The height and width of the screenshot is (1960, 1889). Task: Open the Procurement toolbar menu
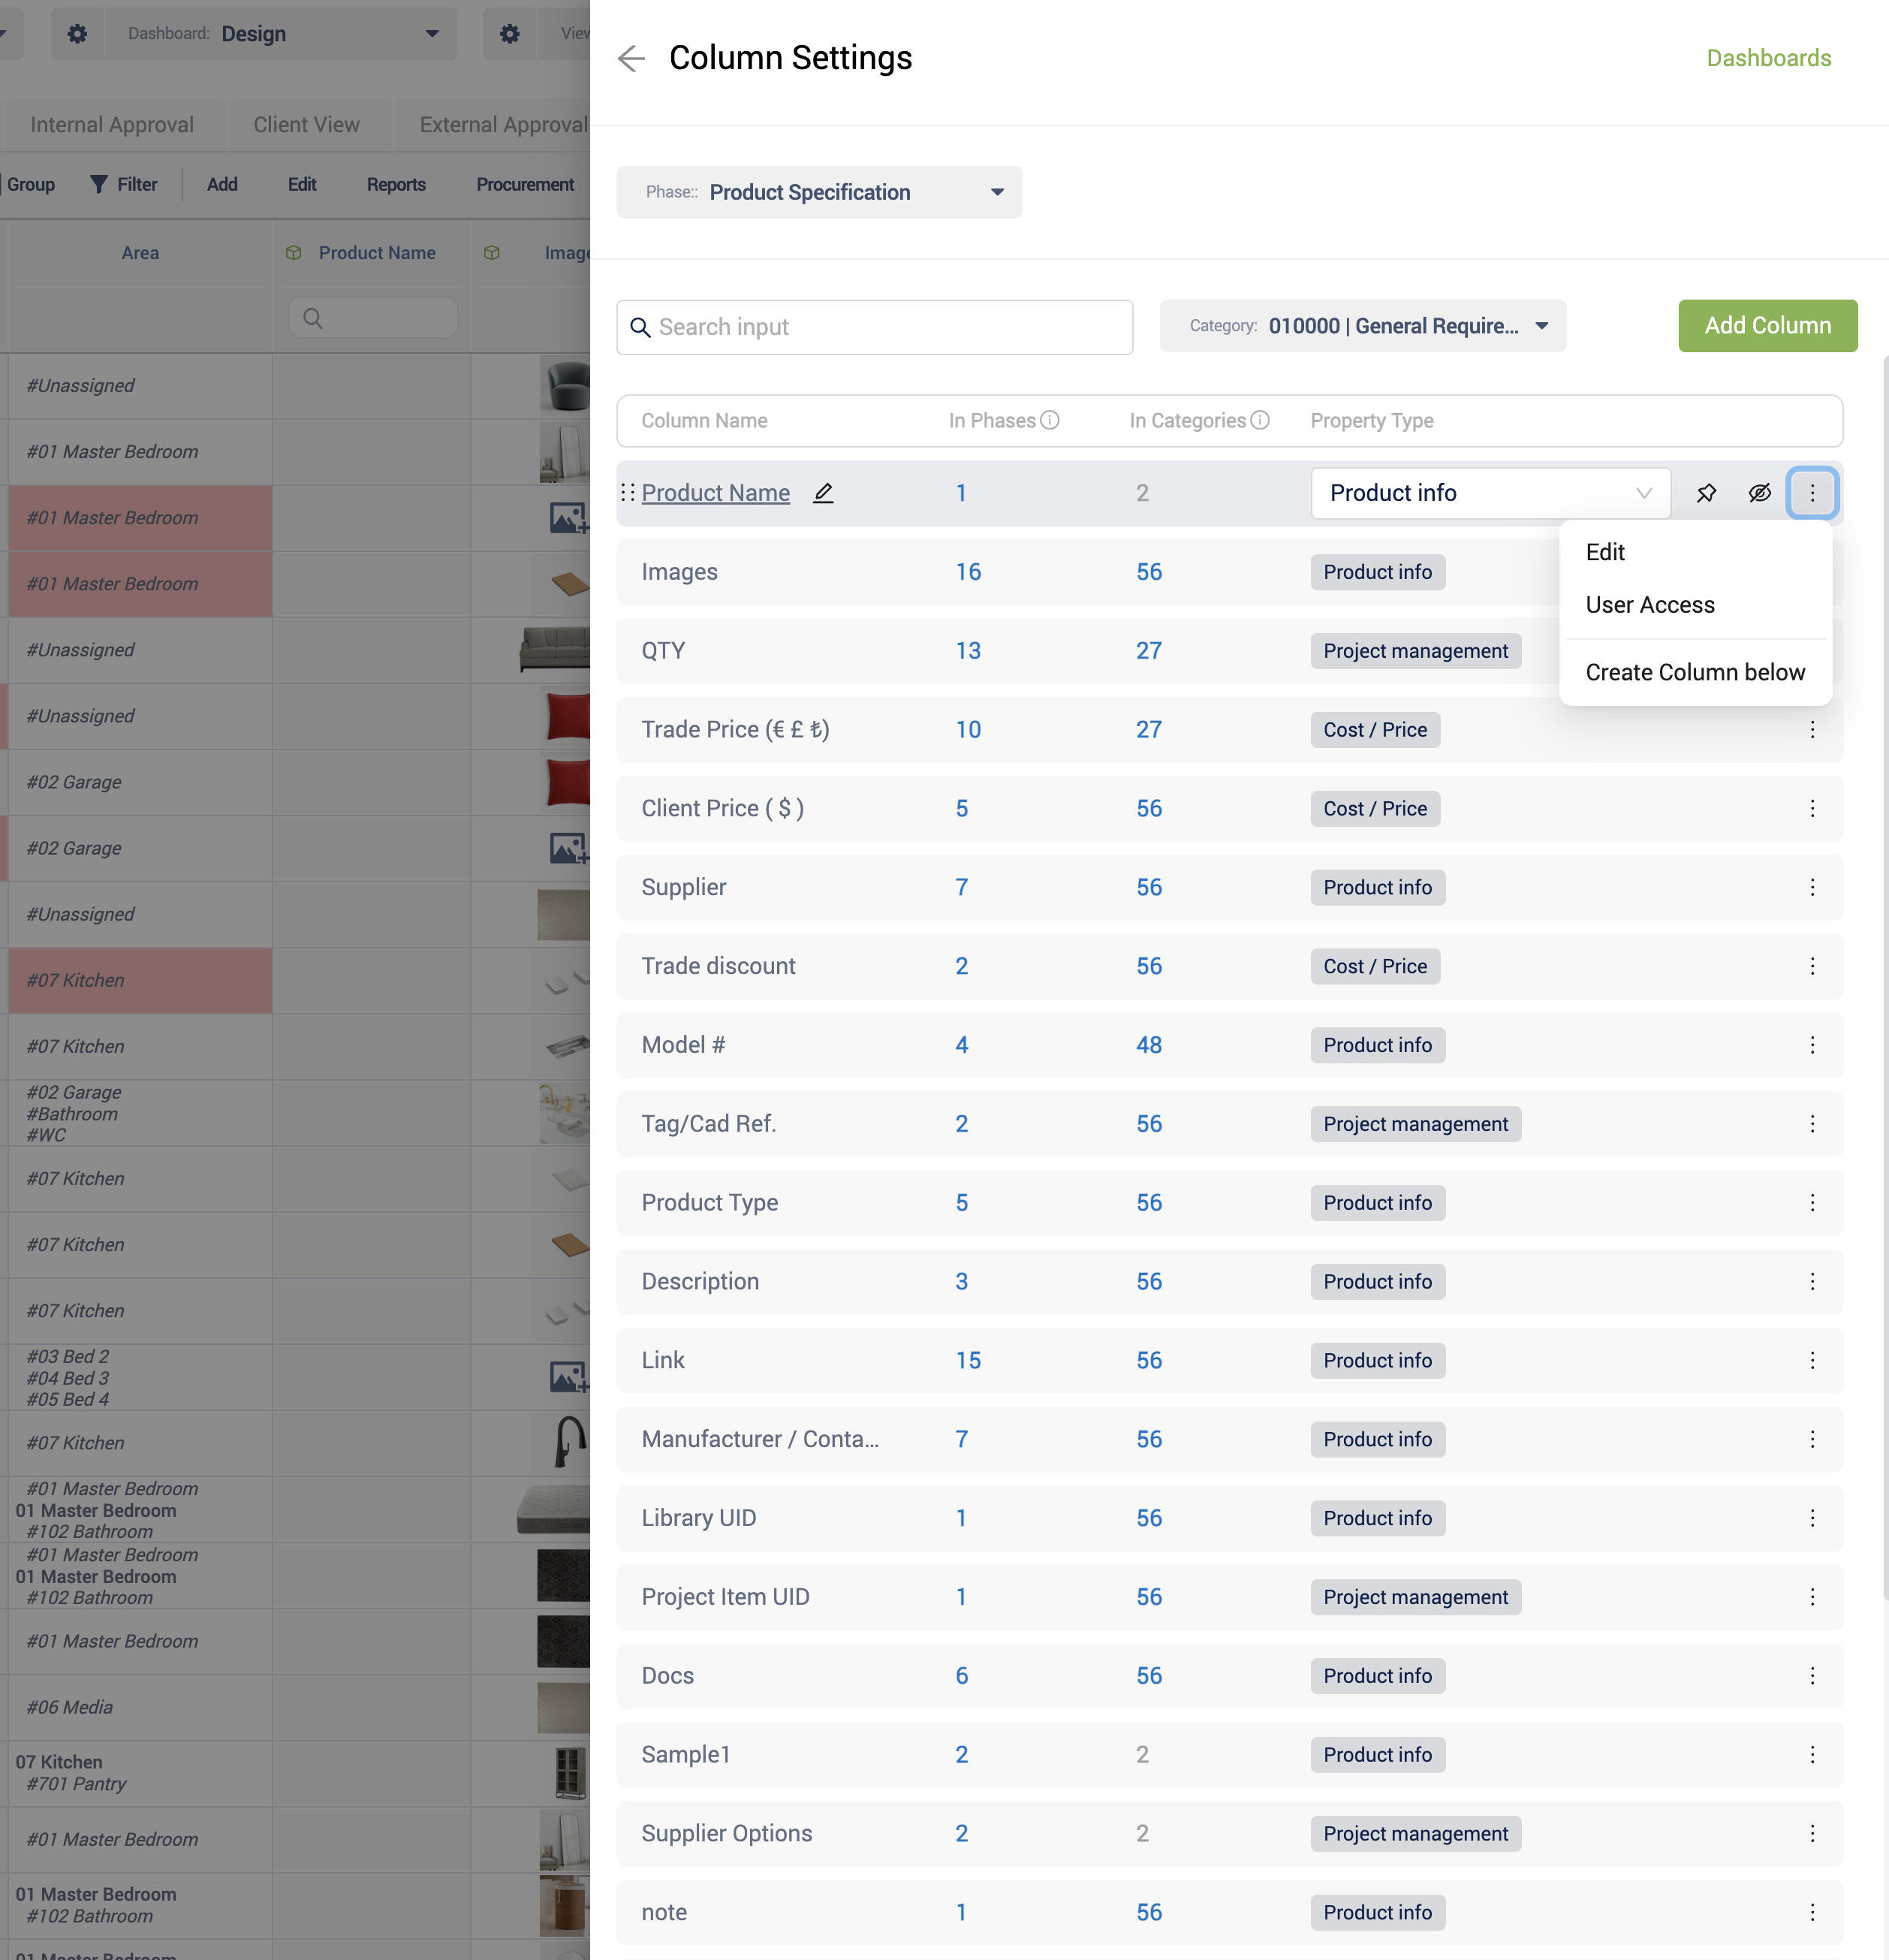(x=525, y=185)
